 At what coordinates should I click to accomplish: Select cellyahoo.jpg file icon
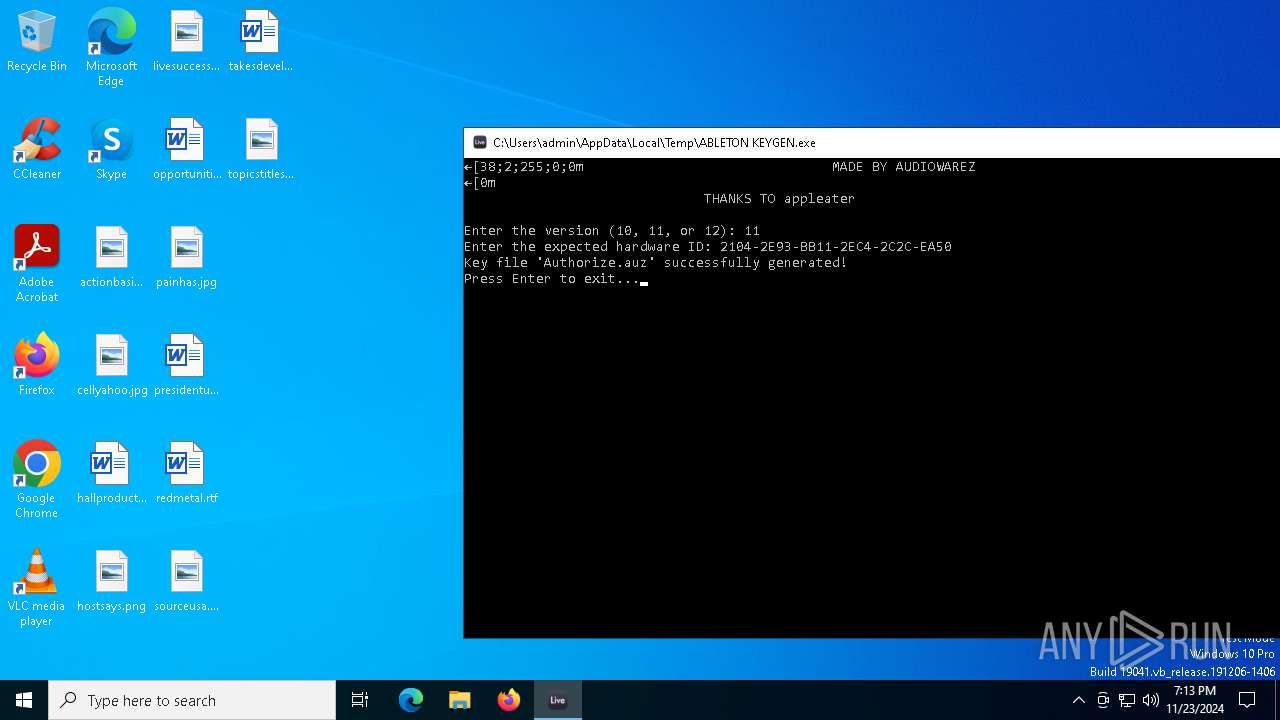tap(111, 366)
